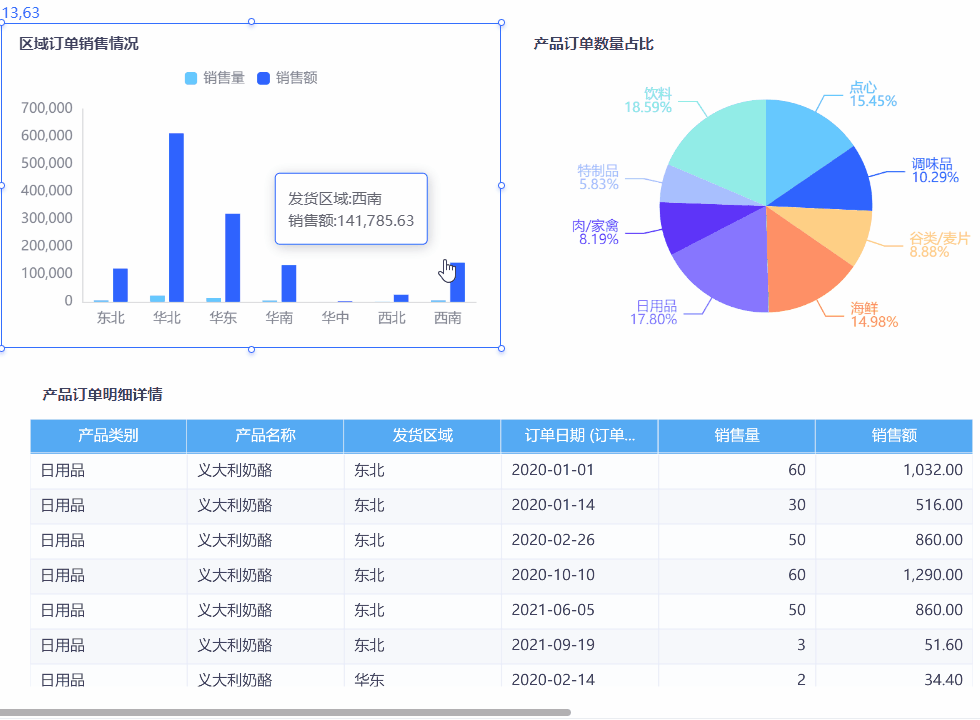Image resolution: width=980 pixels, height=720 pixels.
Task: Sort by 发货区域 column header
Action: click(422, 436)
